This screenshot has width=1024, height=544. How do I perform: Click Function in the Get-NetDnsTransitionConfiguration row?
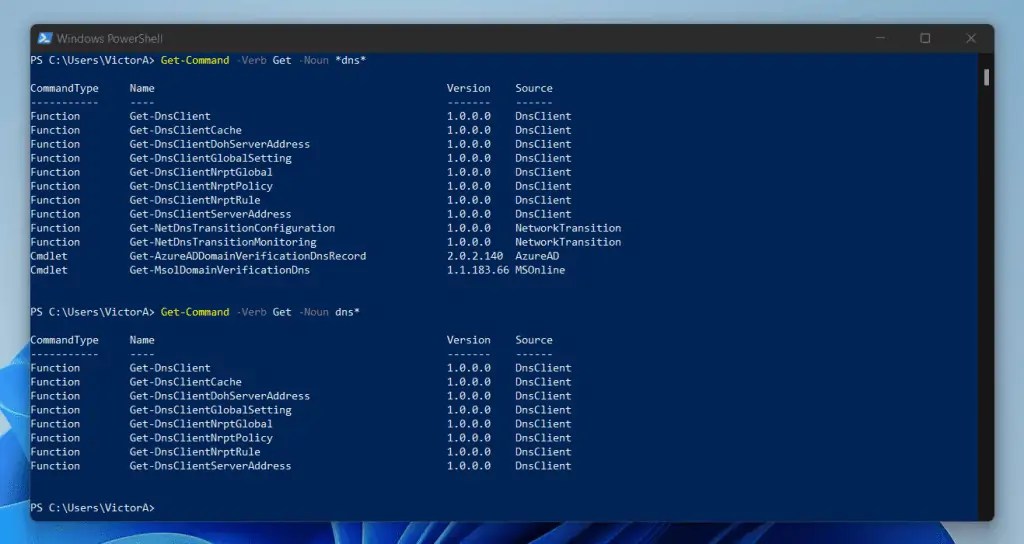coord(55,228)
